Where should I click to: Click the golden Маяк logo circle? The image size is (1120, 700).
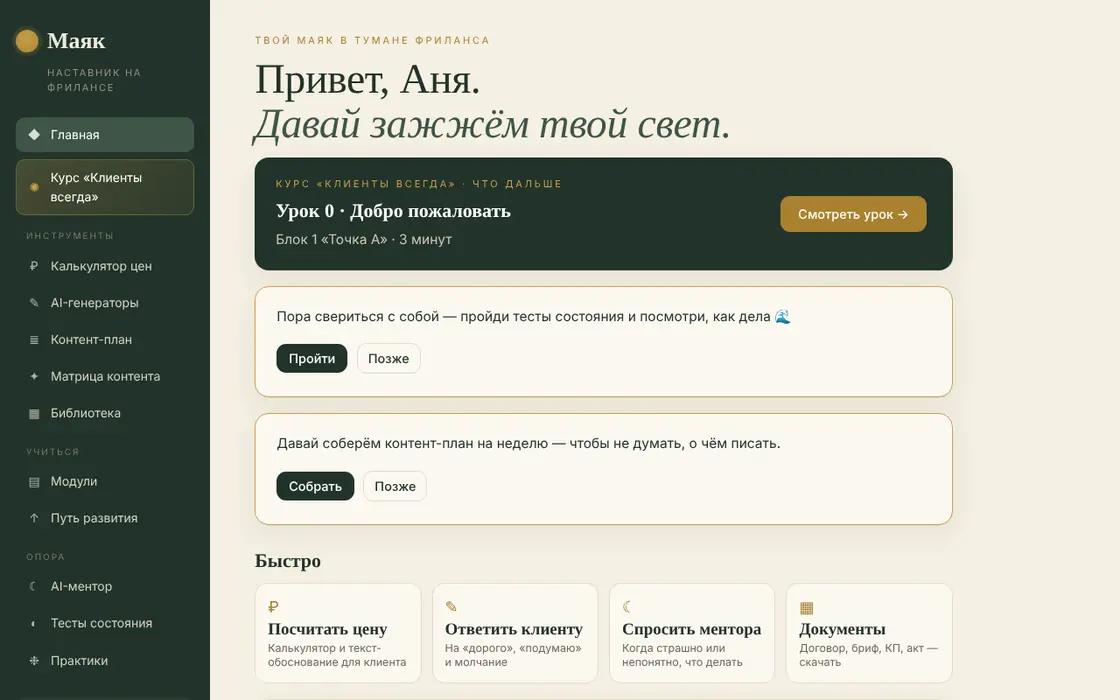click(27, 41)
